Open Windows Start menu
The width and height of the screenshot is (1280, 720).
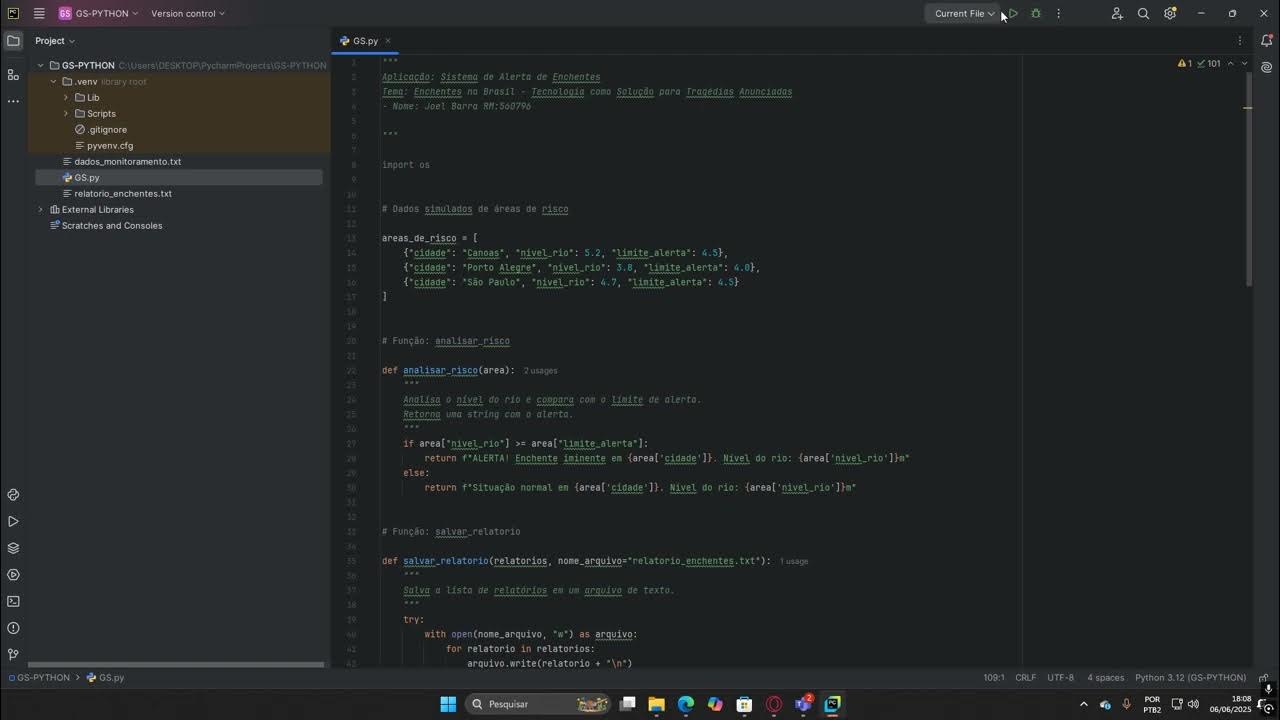click(x=448, y=704)
